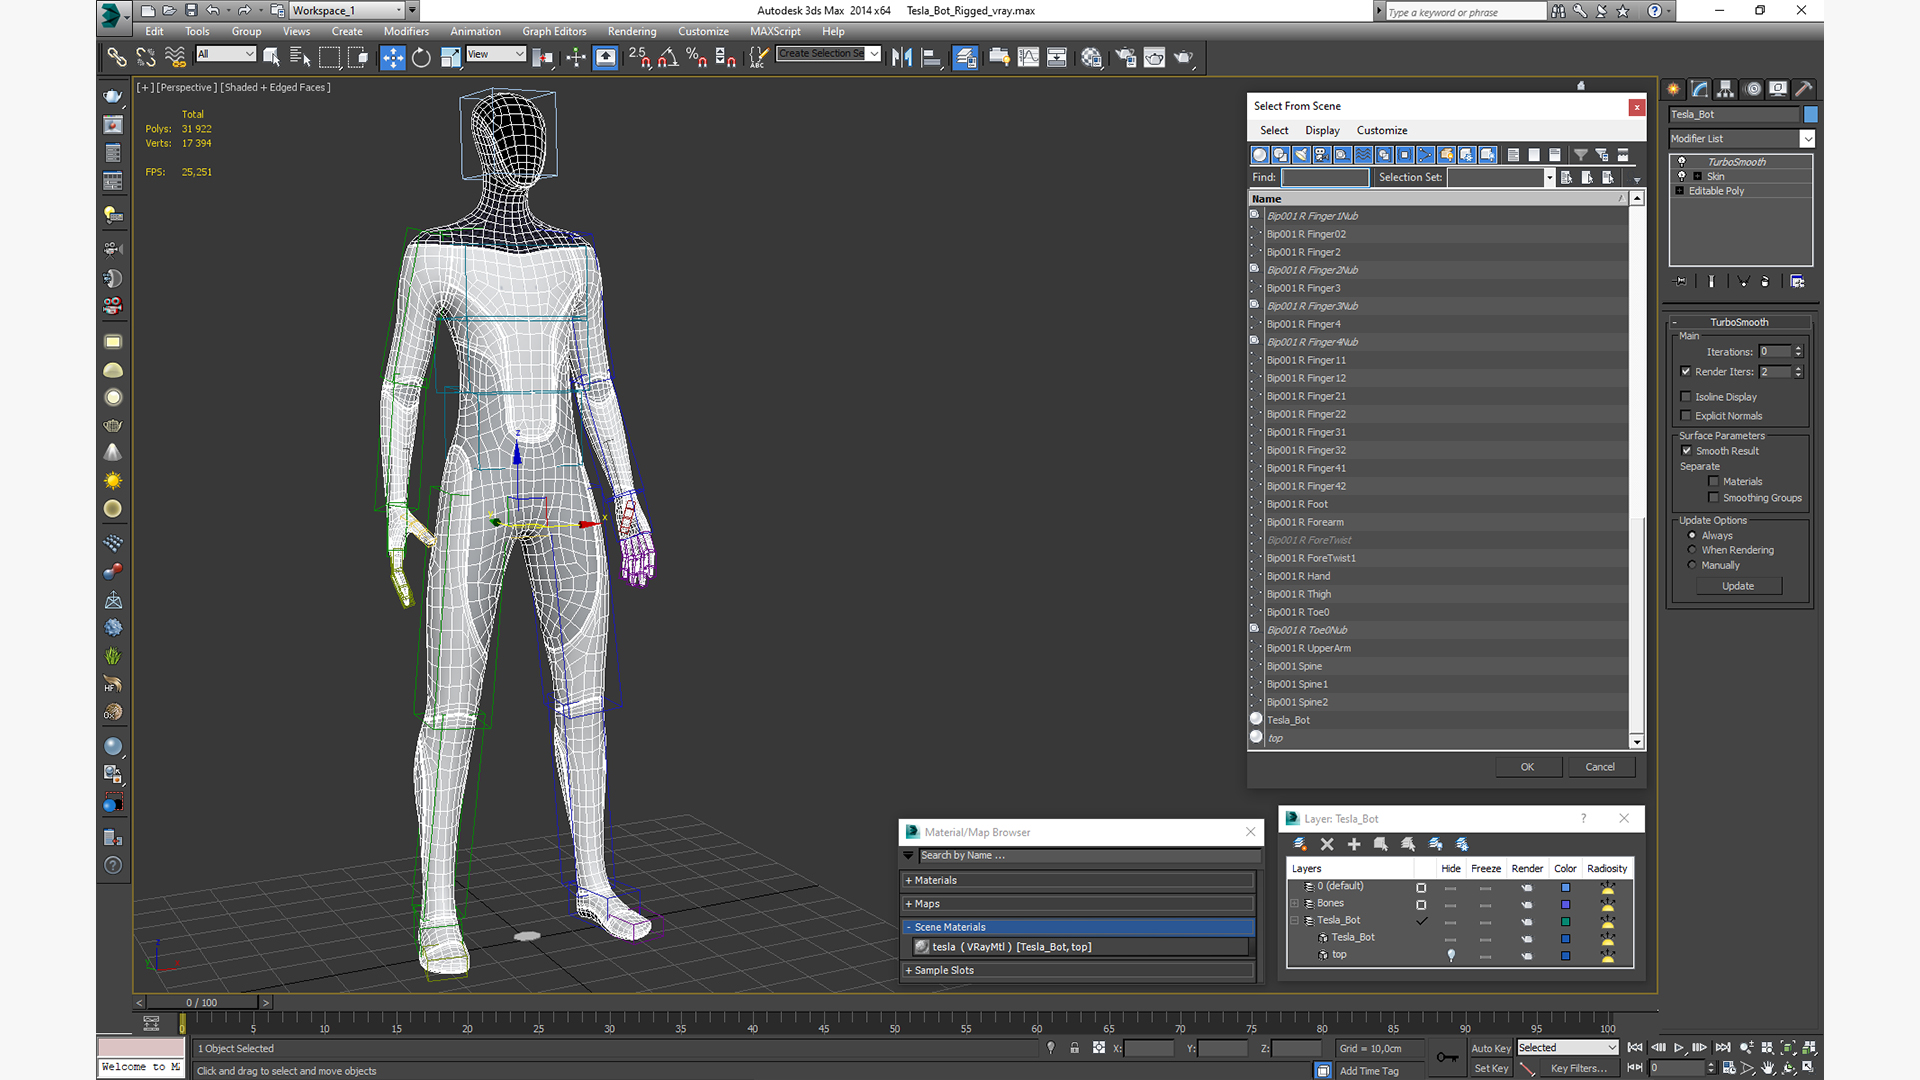Activate the Rotate tool in toolbar
This screenshot has width=1920, height=1080.
[421, 58]
